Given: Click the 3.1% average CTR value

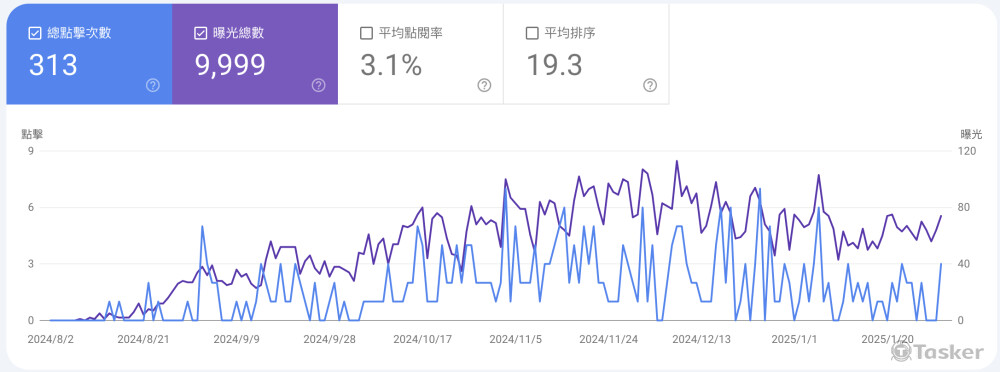Looking at the screenshot, I should tap(391, 65).
